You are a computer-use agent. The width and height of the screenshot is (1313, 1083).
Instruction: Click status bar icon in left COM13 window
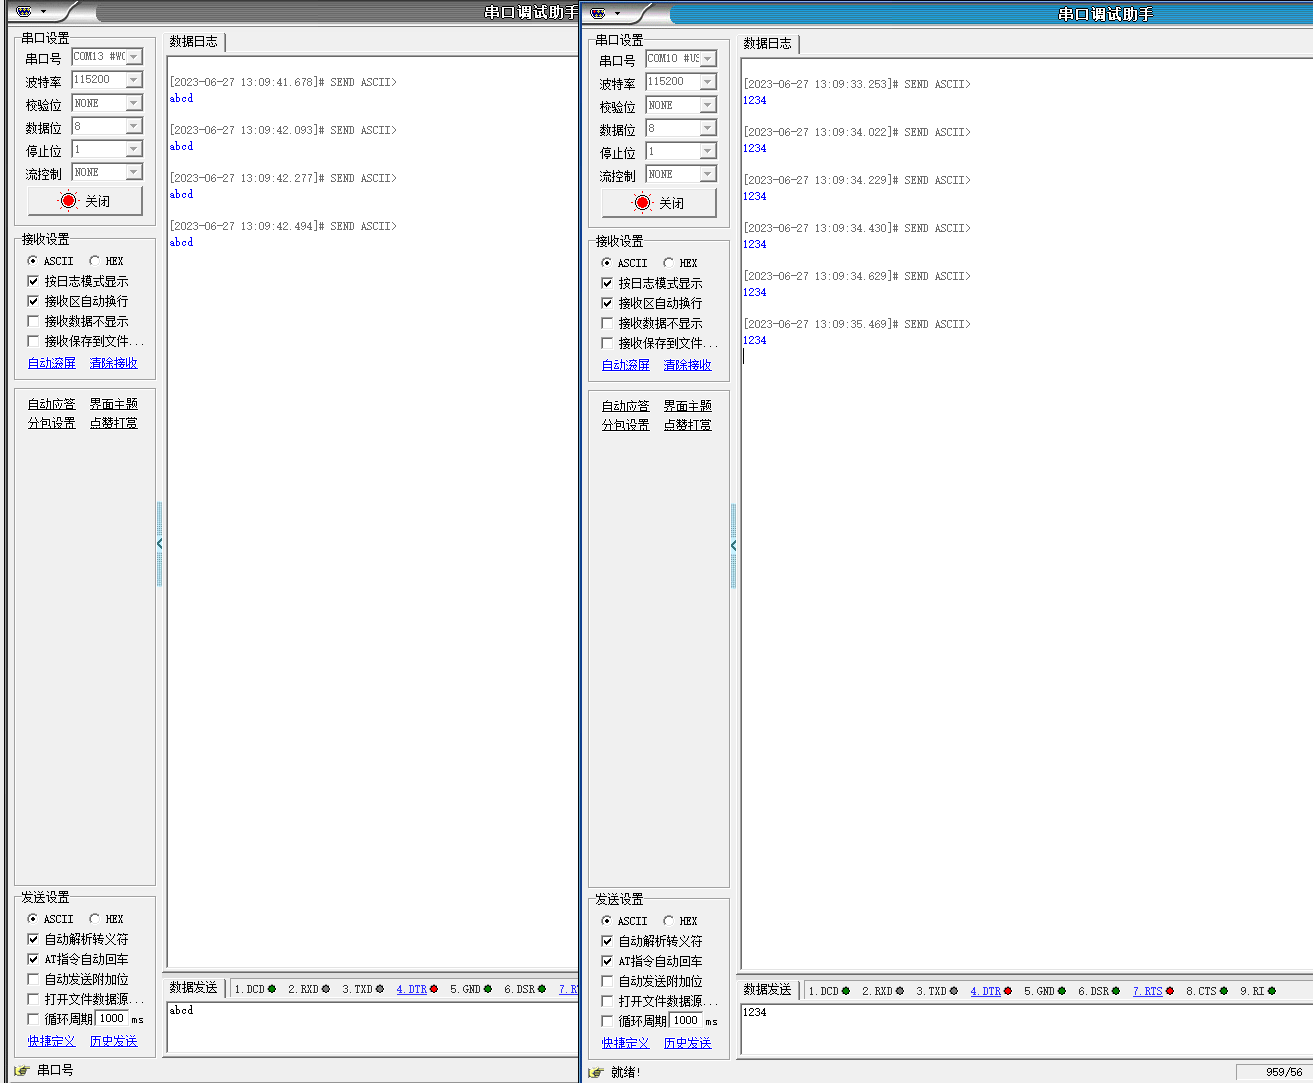pyautogui.click(x=22, y=1070)
